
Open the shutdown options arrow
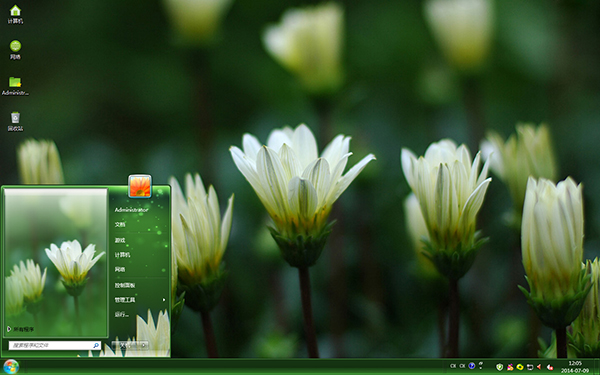[144, 345]
